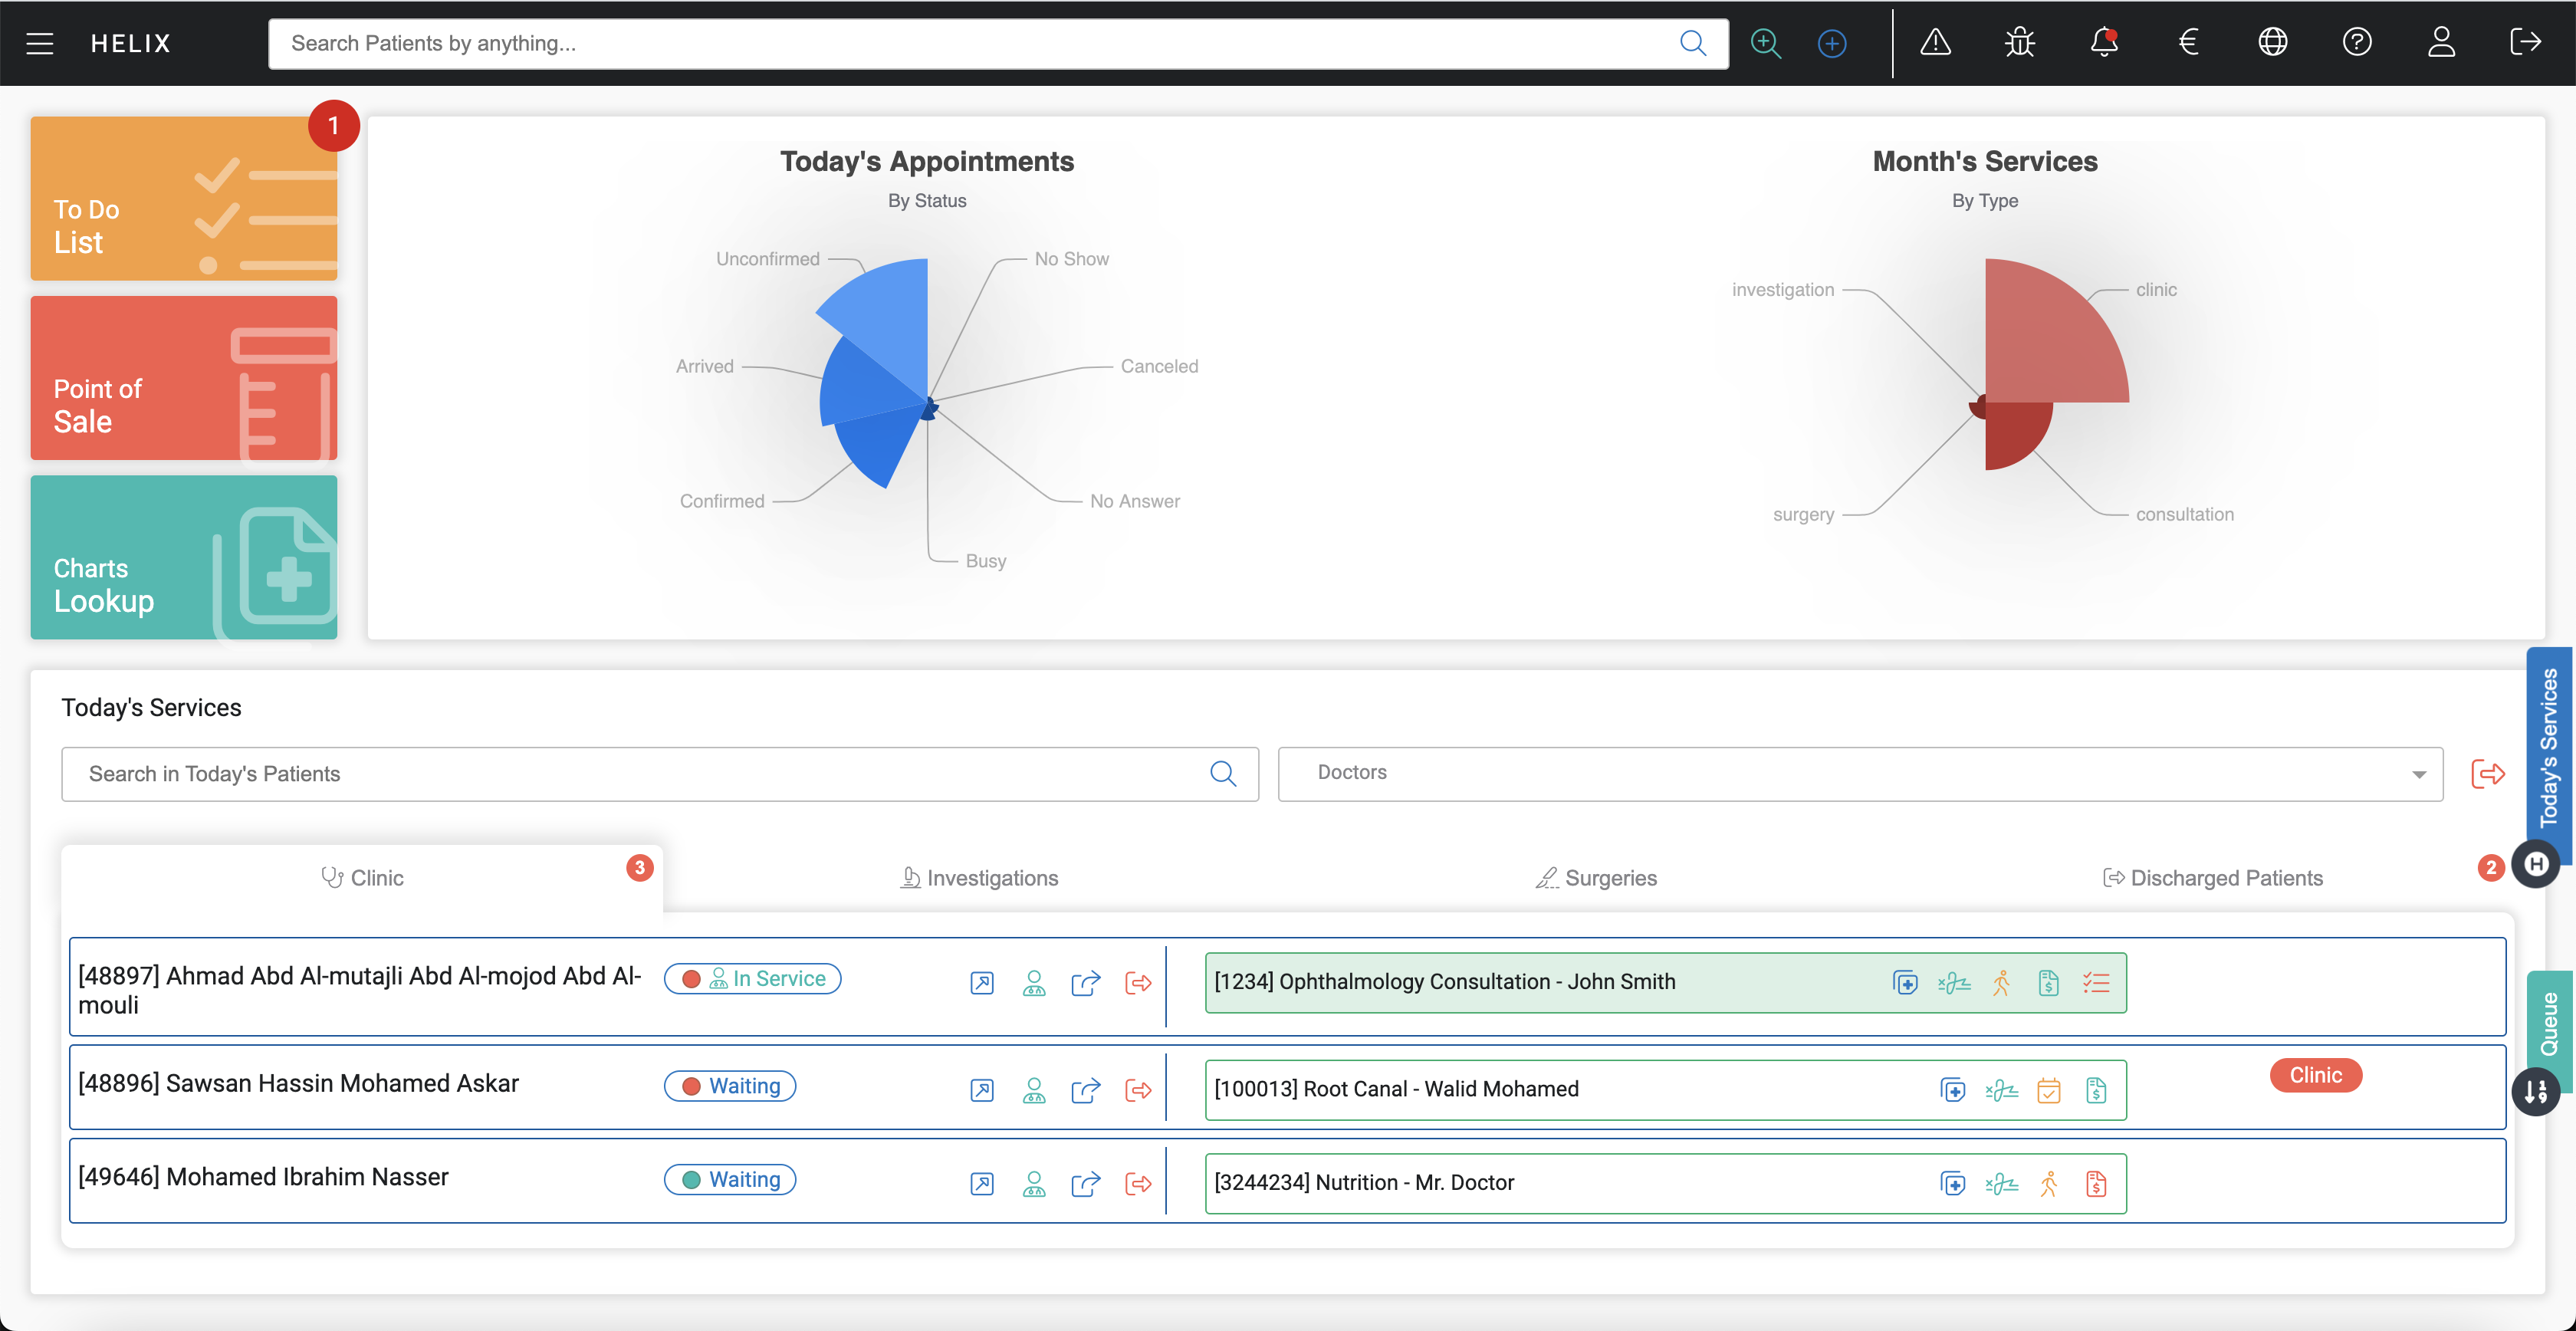2576x1331 pixels.
Task: Click the sort arrows circle button near Queue
Action: 2536,1091
